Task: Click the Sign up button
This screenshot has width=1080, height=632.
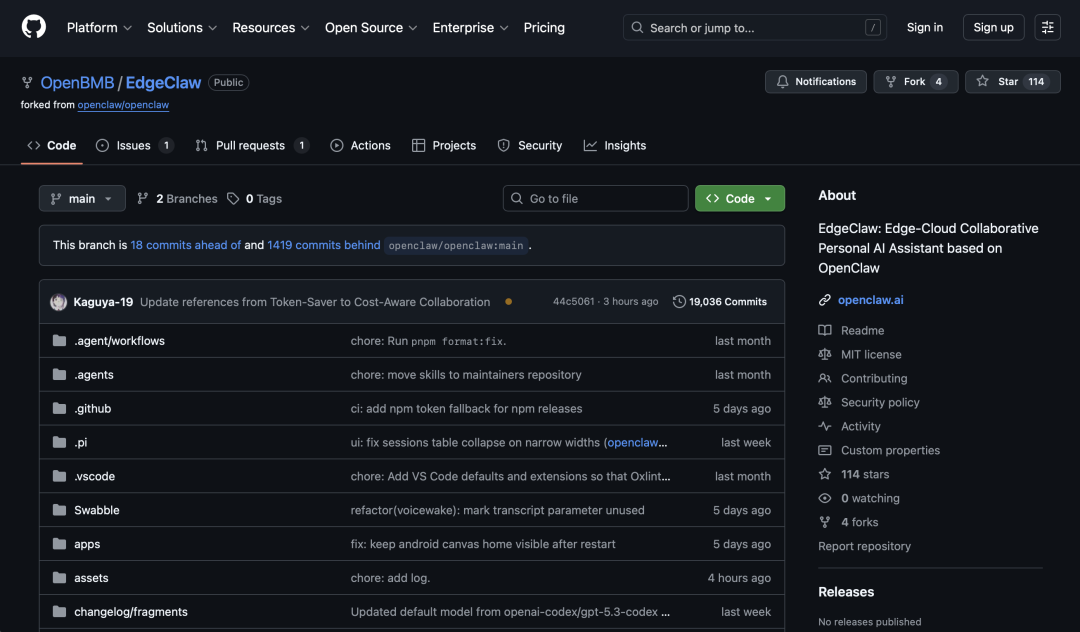Action: pyautogui.click(x=993, y=28)
